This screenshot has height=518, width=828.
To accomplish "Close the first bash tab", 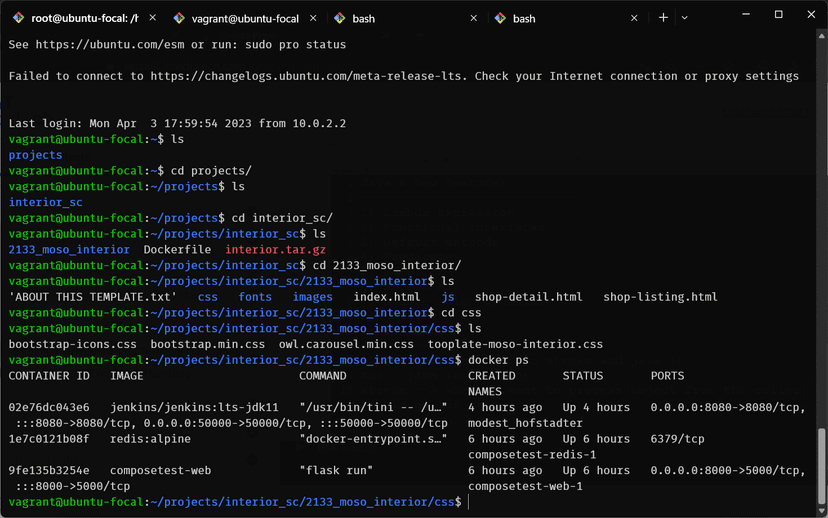I will click(x=474, y=18).
